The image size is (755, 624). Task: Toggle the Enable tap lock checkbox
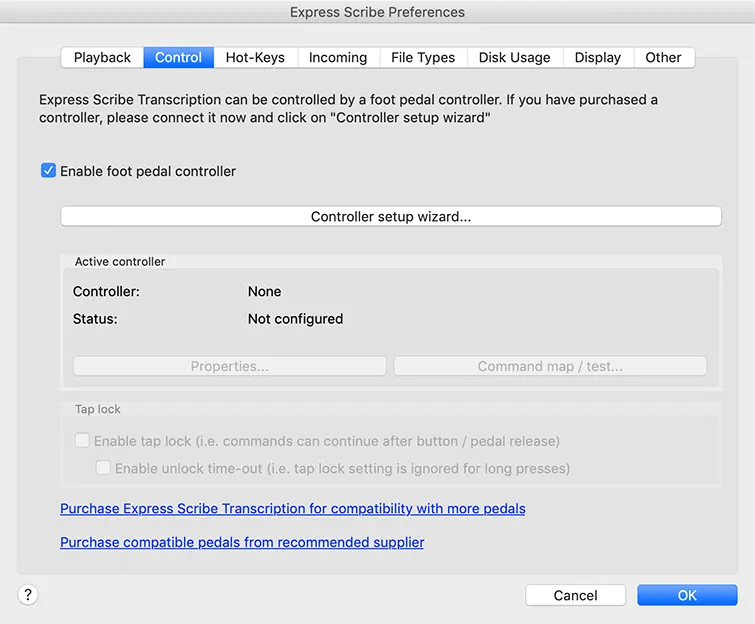[x=82, y=440]
